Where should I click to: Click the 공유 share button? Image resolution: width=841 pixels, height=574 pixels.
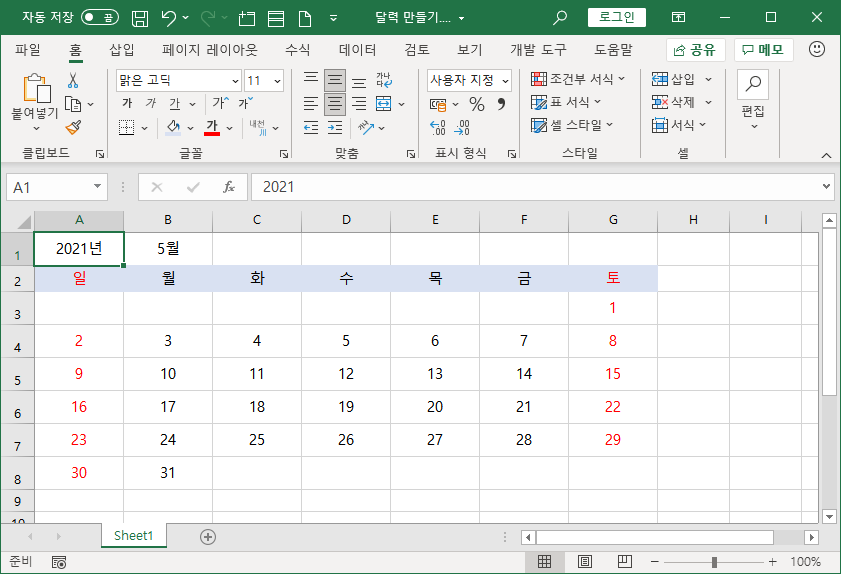[x=696, y=50]
